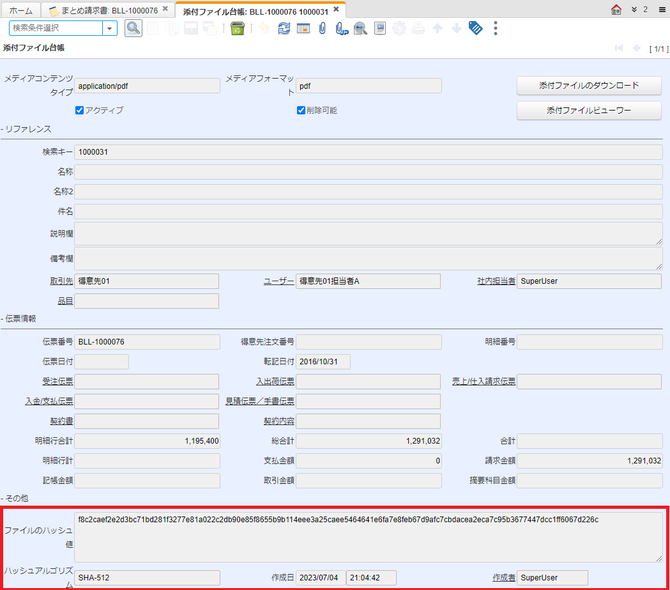
Task: Click the 検索キー field showing 1000031
Action: (x=368, y=152)
